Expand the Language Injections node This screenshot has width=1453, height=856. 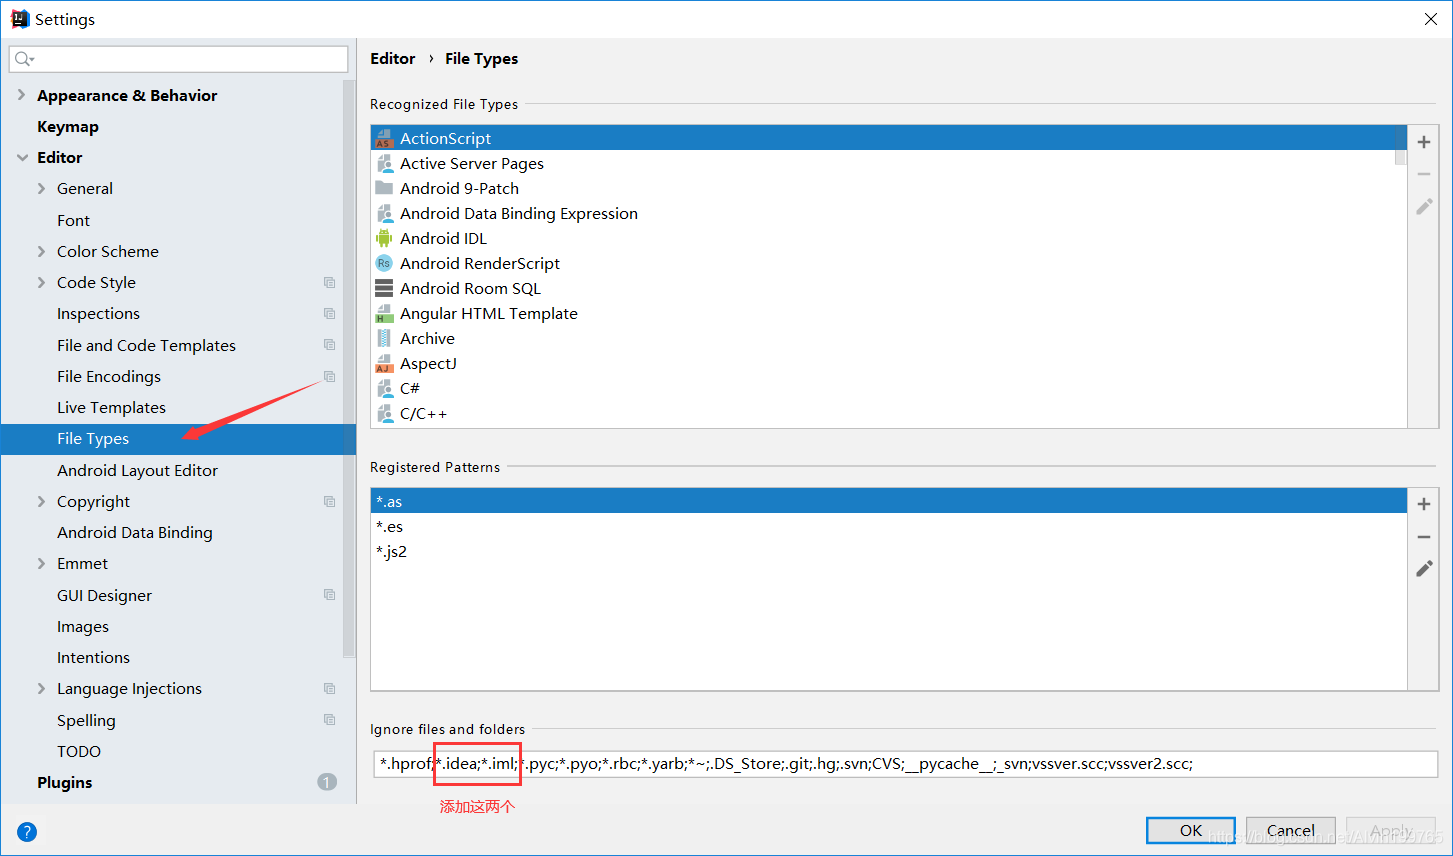coord(41,688)
